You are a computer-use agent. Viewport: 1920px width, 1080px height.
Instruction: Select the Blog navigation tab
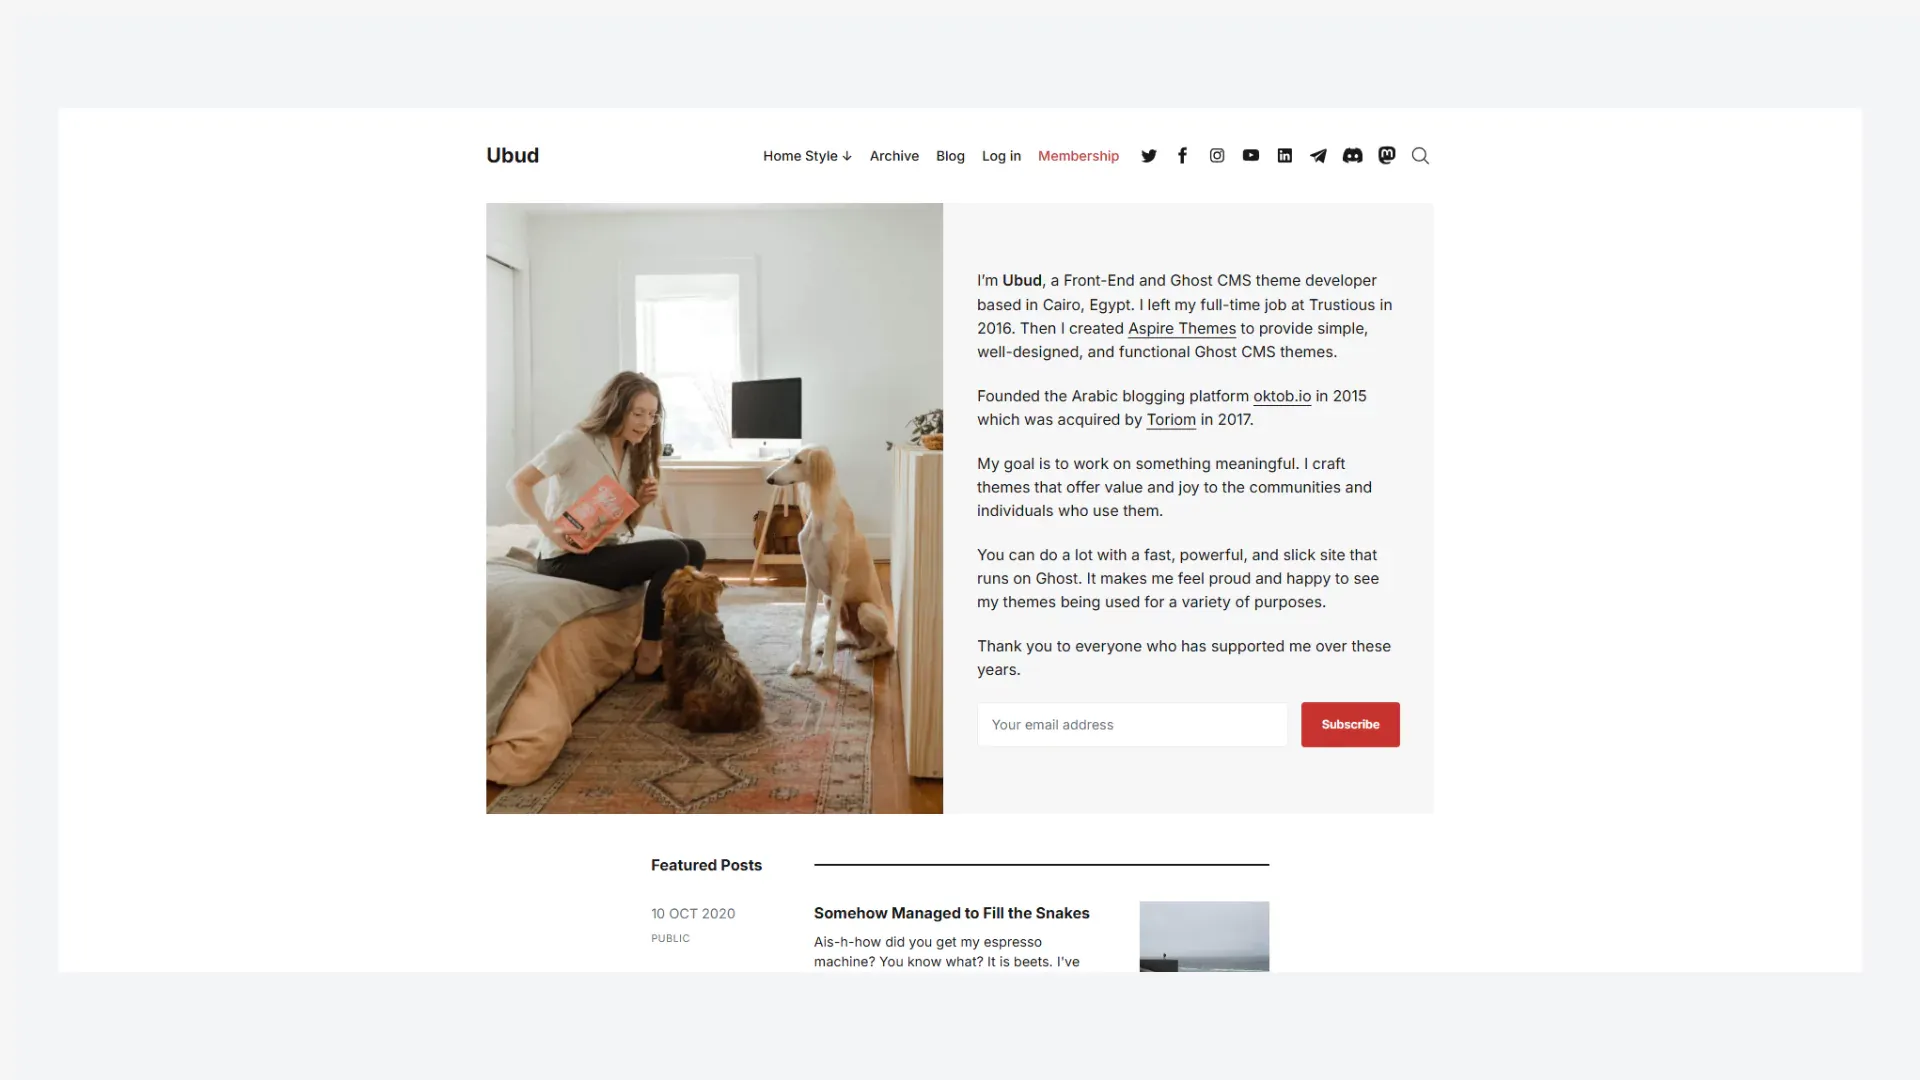[x=949, y=156]
